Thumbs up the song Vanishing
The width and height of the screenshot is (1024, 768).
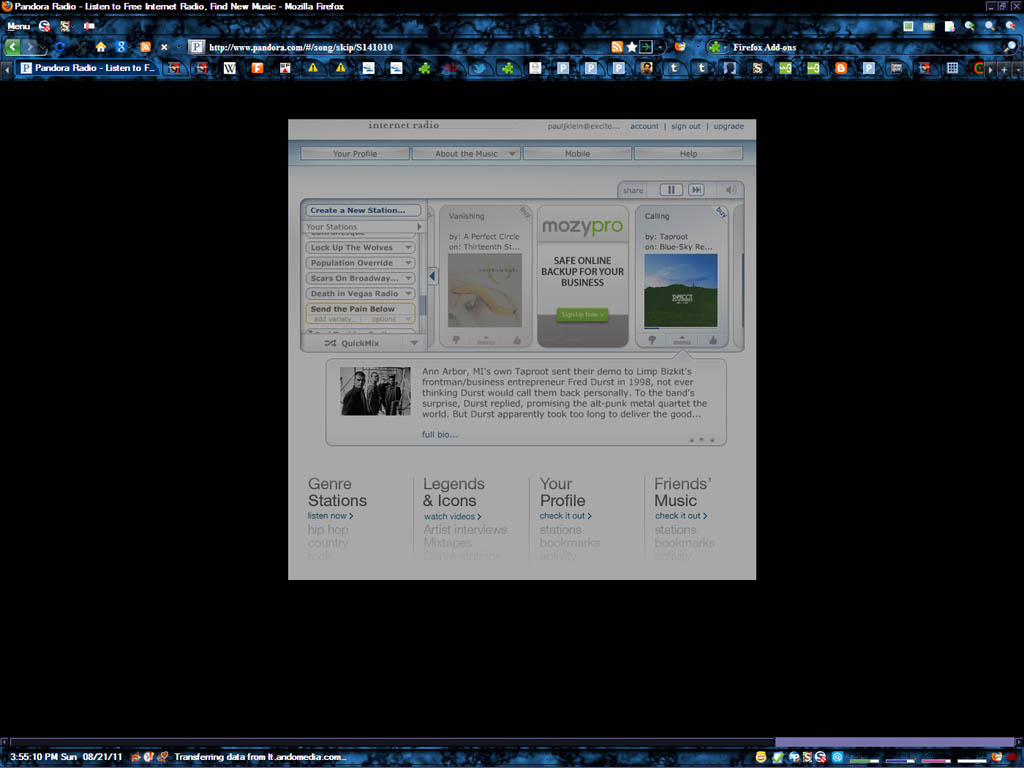coord(517,340)
